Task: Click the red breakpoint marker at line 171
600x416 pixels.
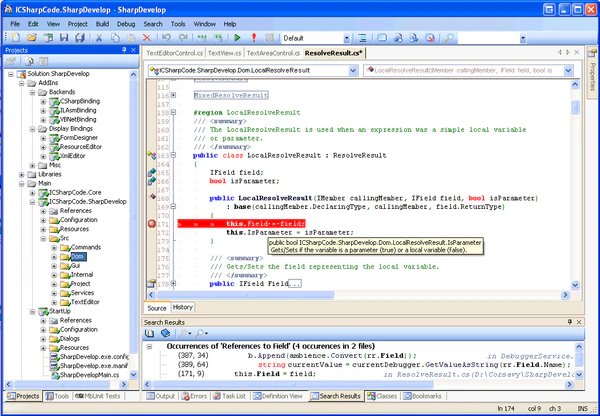Action: point(151,224)
